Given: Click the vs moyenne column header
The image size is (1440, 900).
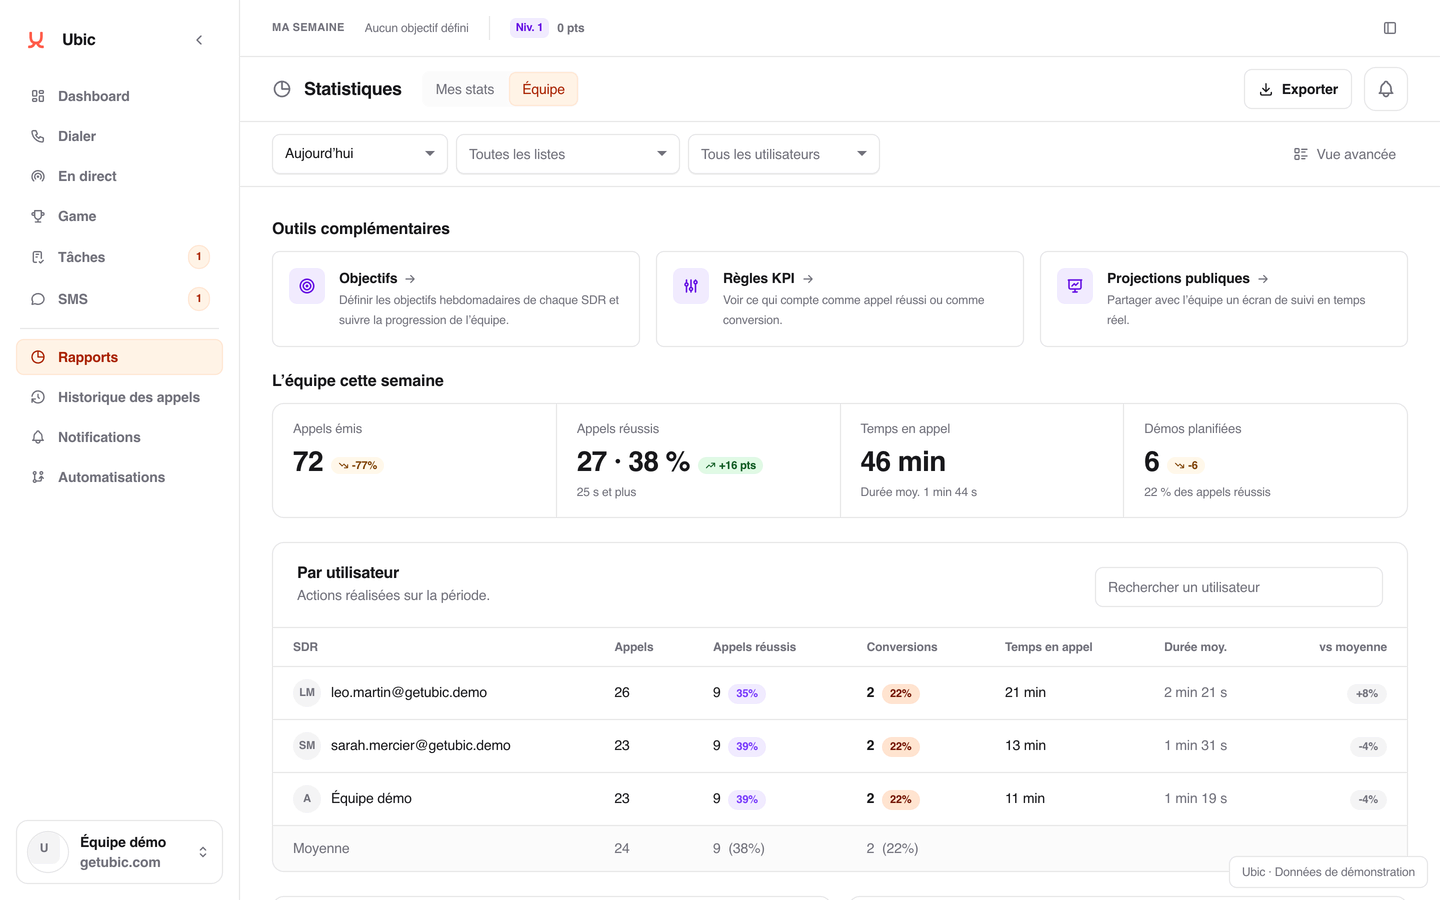Looking at the screenshot, I should [1353, 647].
